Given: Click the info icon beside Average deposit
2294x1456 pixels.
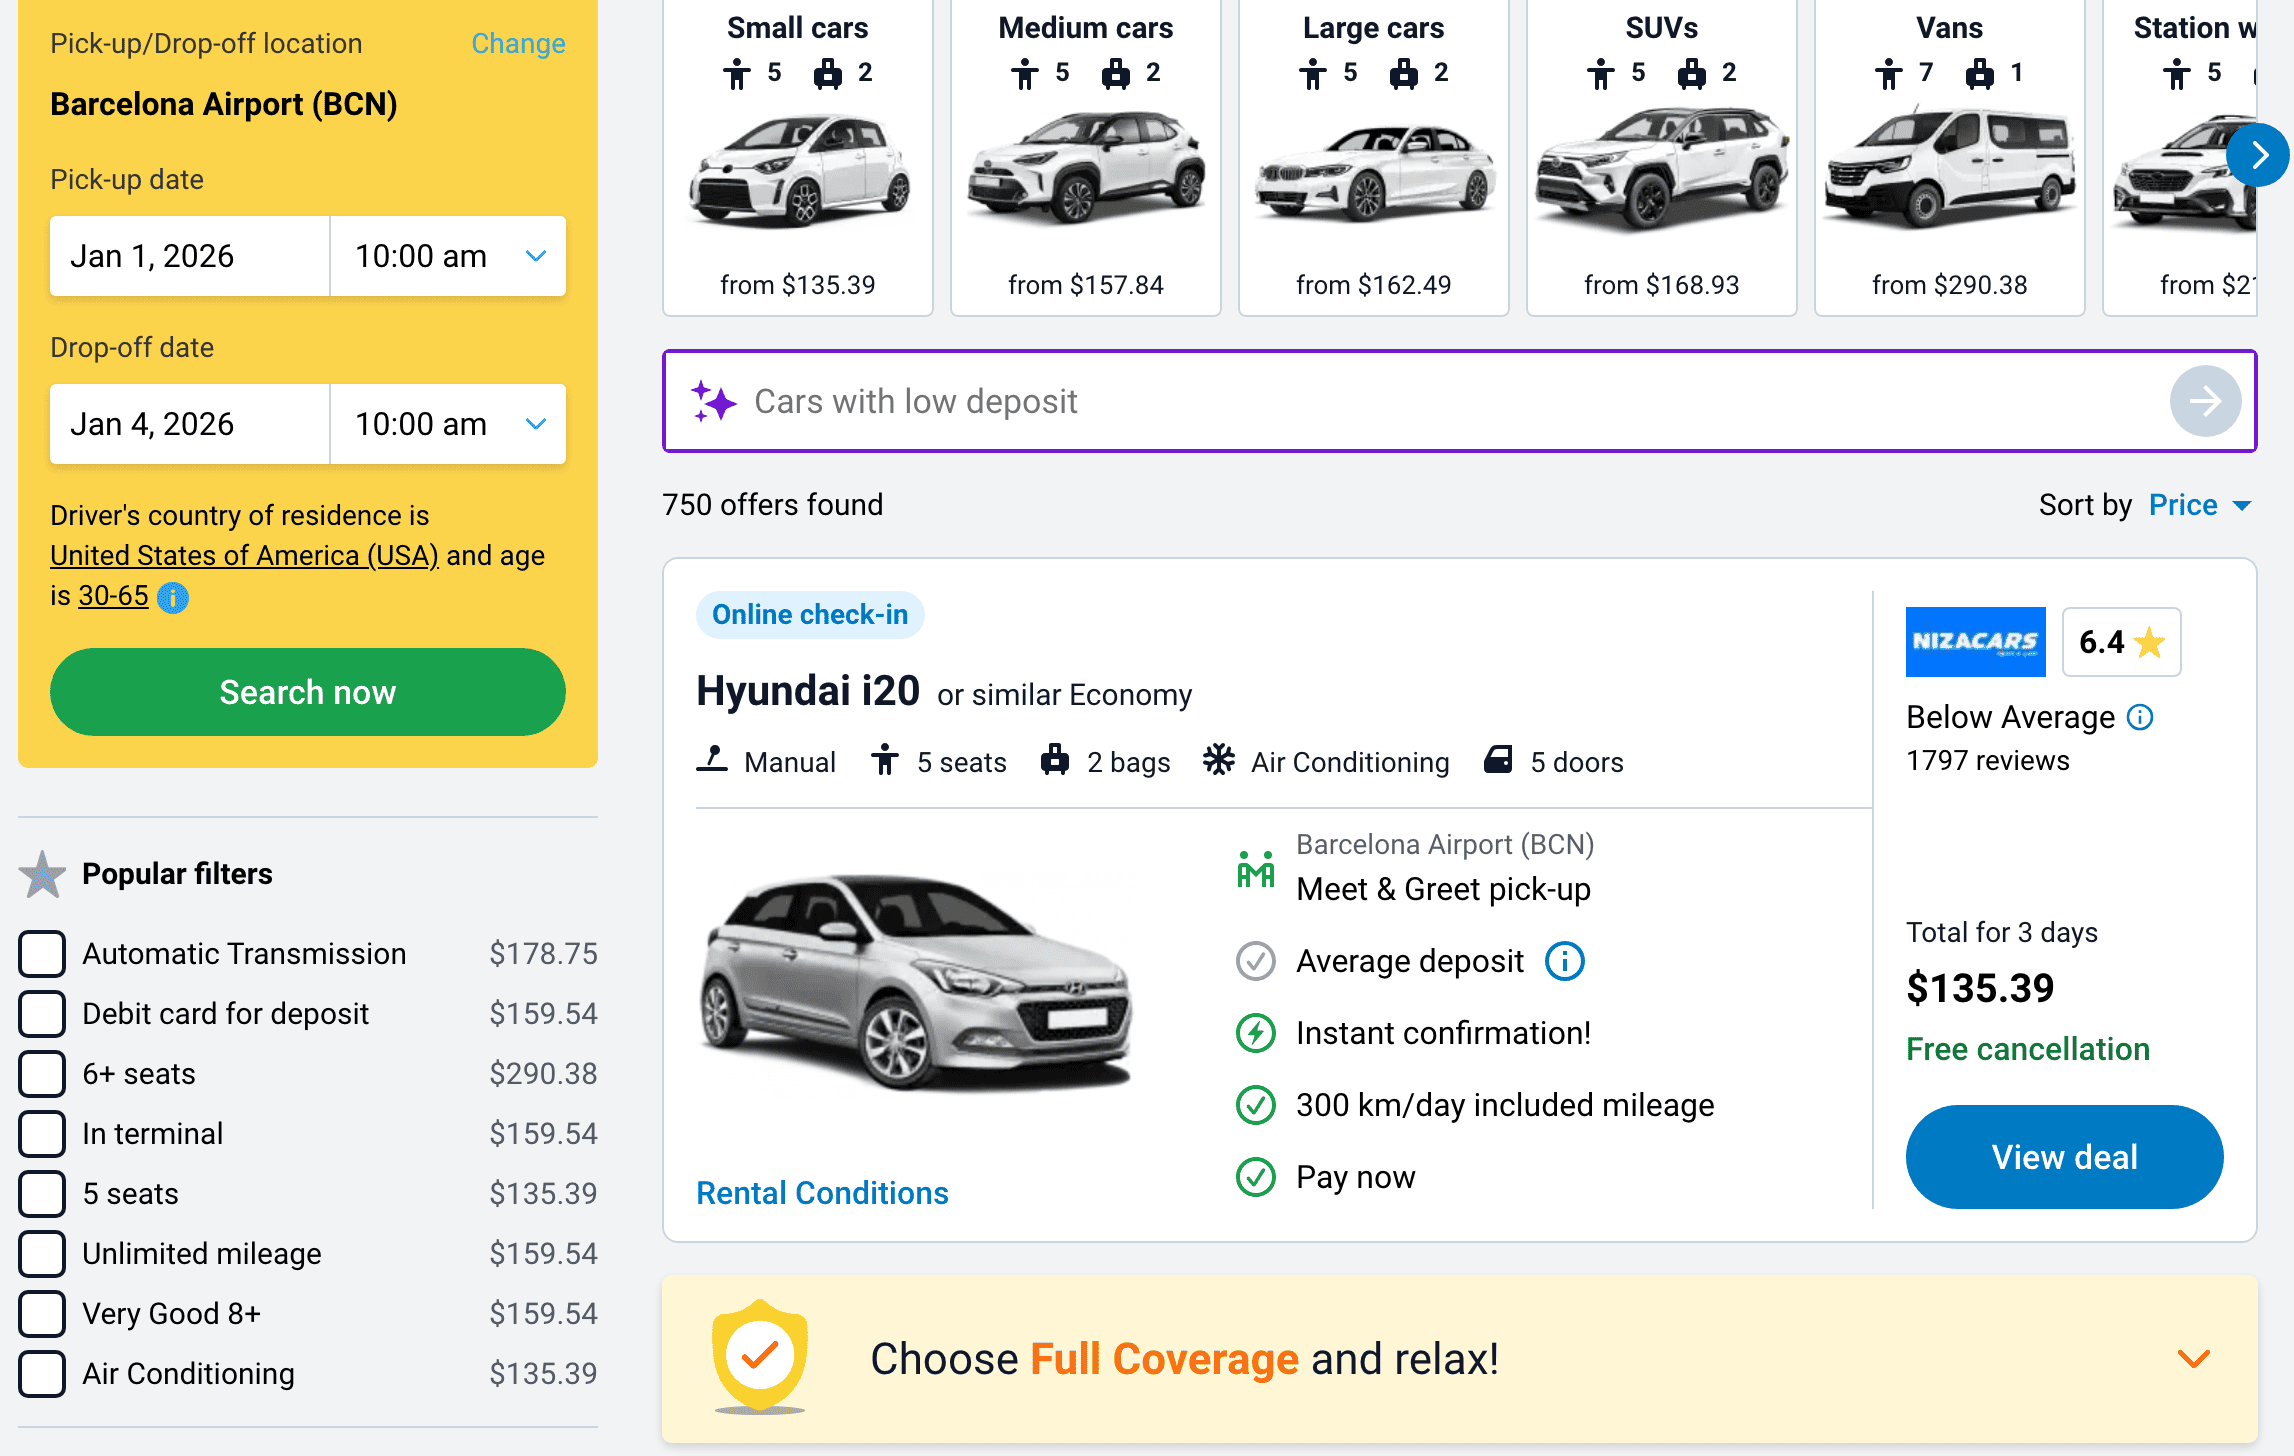Looking at the screenshot, I should click(1564, 961).
